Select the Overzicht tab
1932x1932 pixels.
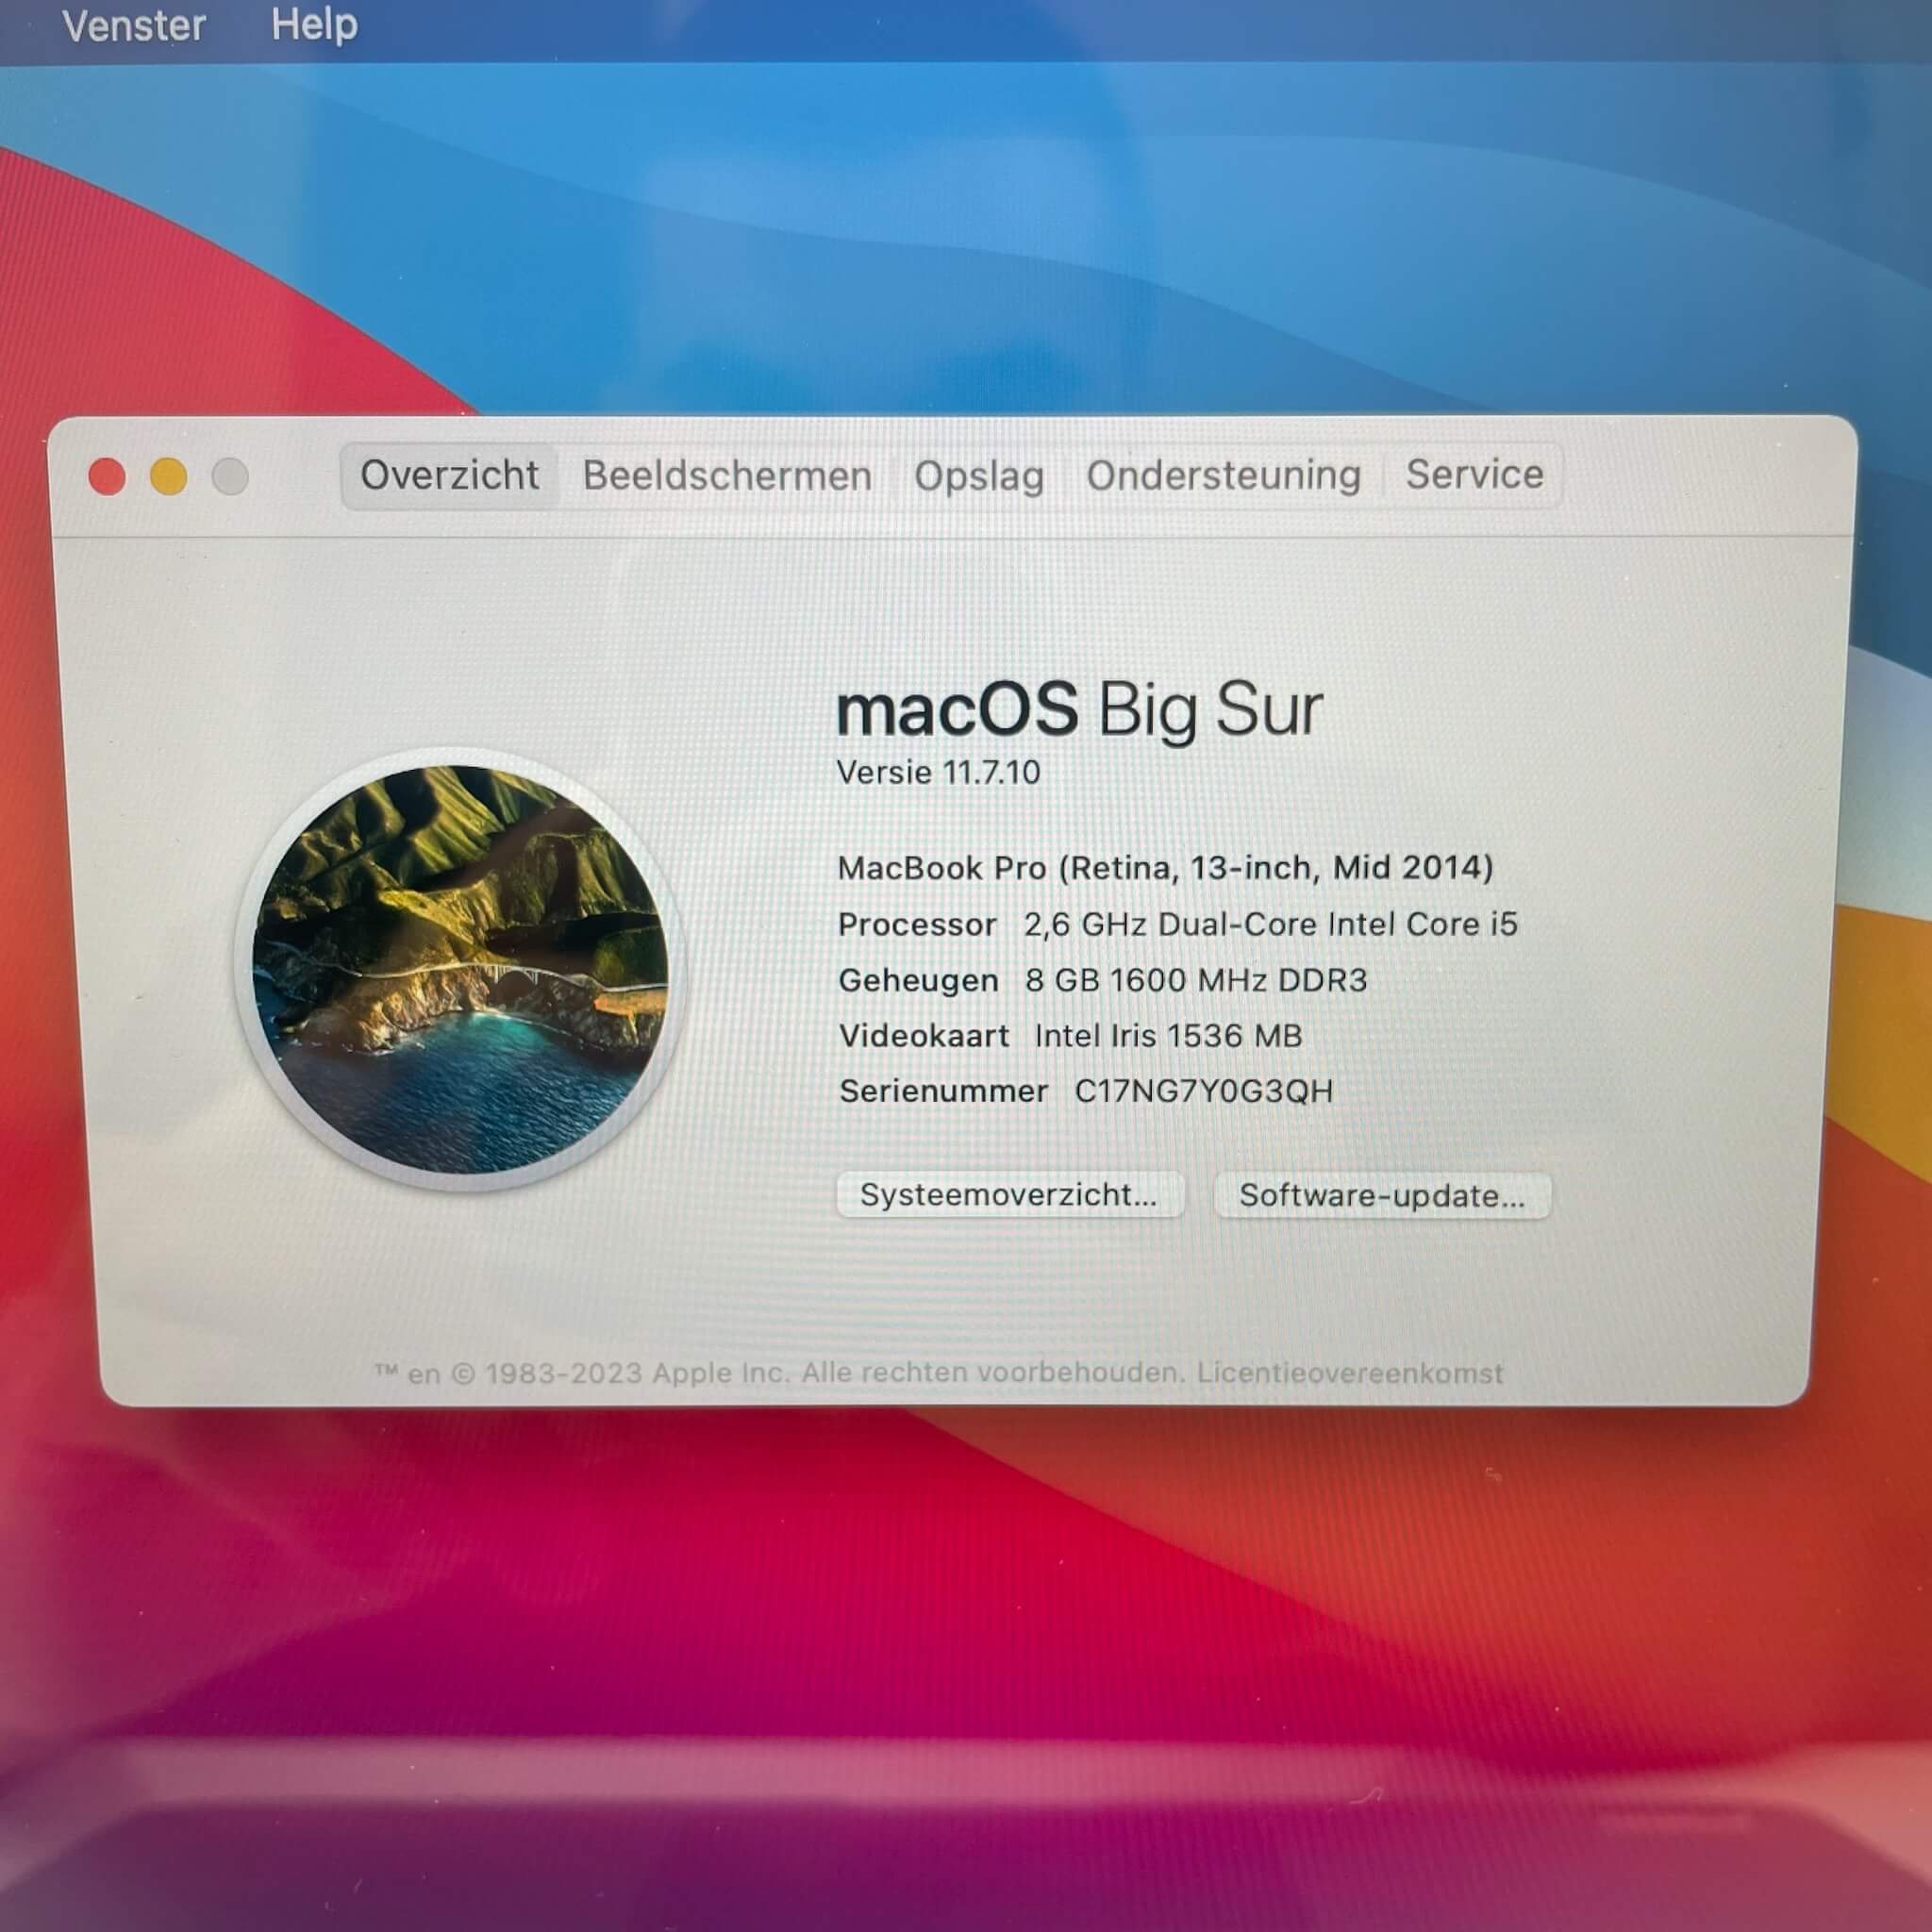pyautogui.click(x=449, y=475)
